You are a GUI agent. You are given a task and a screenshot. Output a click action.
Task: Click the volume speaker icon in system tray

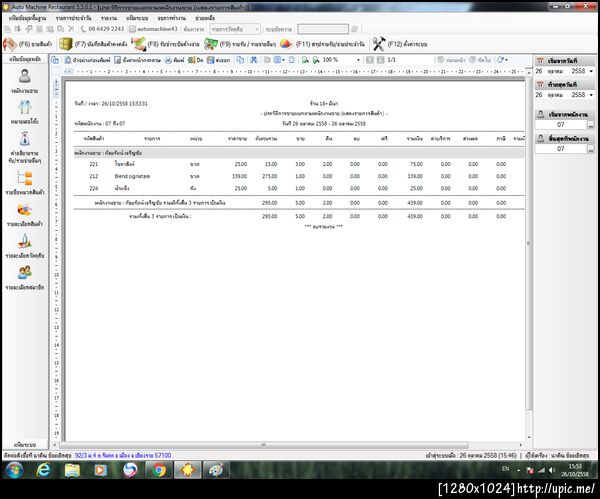(x=552, y=470)
